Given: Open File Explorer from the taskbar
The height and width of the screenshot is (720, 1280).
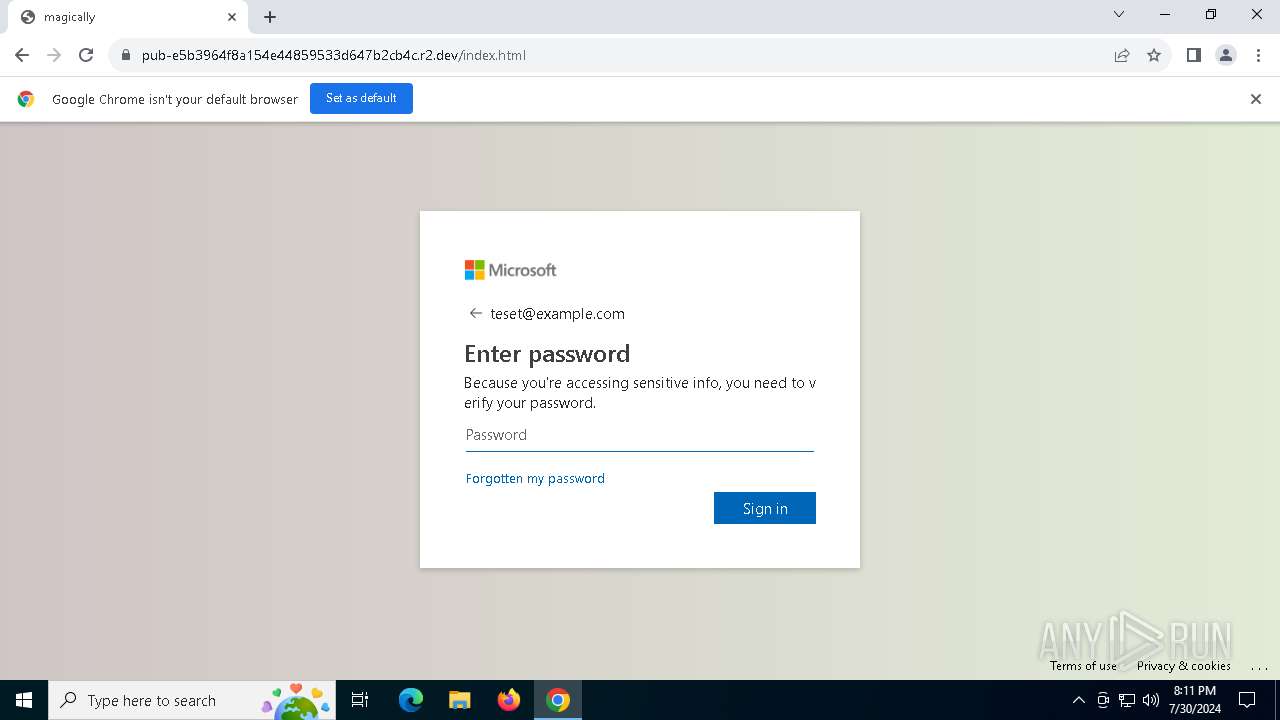Looking at the screenshot, I should click(460, 700).
